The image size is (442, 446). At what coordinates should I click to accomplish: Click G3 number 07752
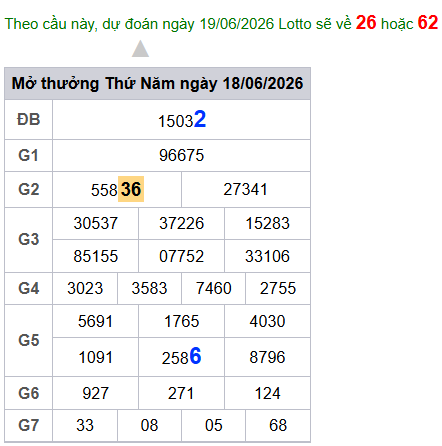(x=181, y=256)
